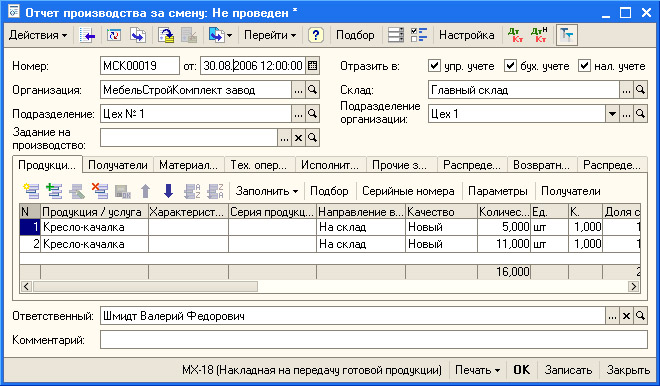Open the Печать dropdown menu
Screen dimensions: 660x386
tap(477, 370)
